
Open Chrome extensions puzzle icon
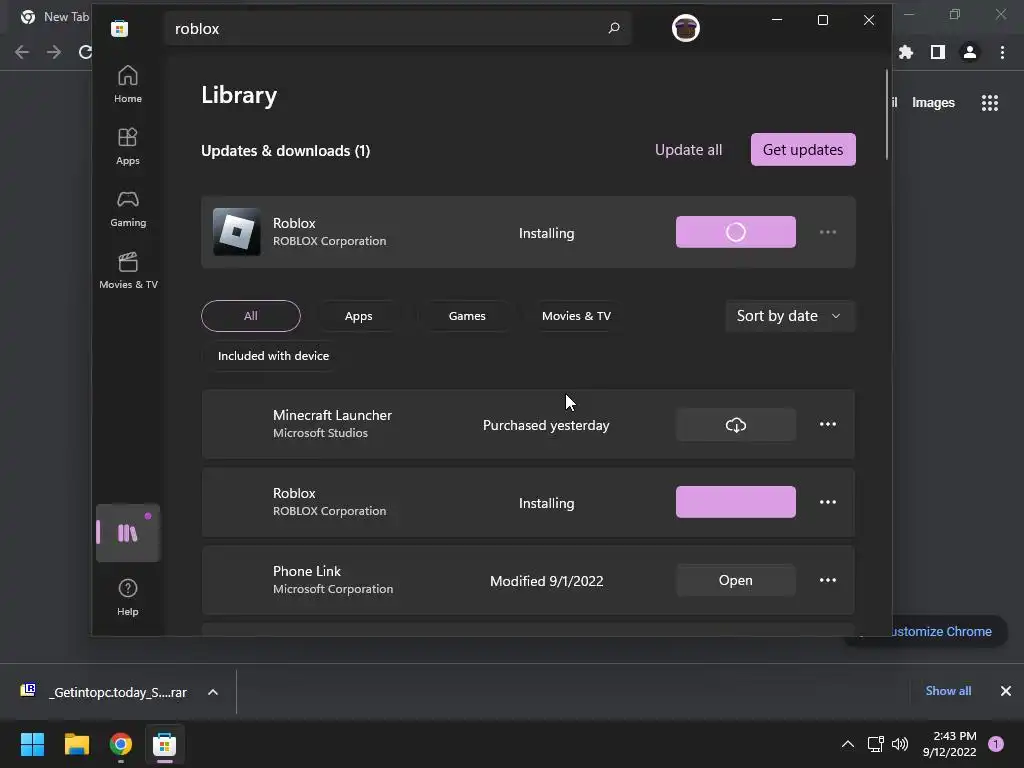coord(905,52)
